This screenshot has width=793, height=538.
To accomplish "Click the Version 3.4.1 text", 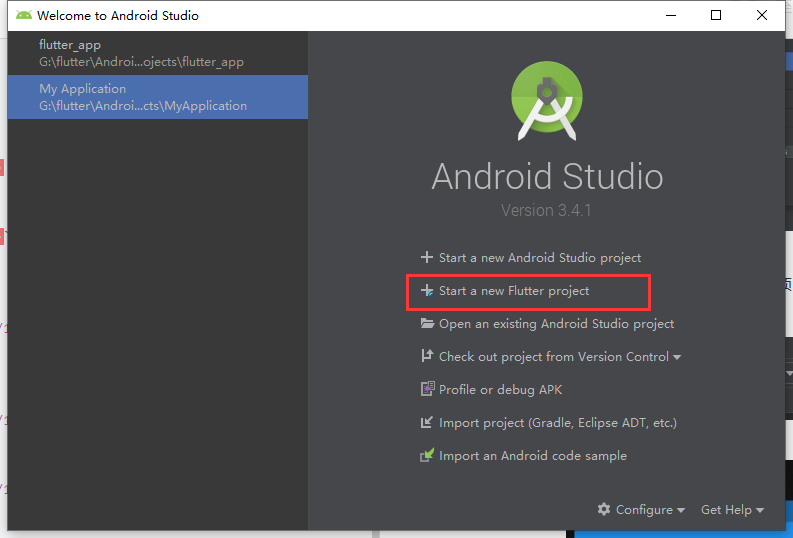I will click(x=546, y=210).
